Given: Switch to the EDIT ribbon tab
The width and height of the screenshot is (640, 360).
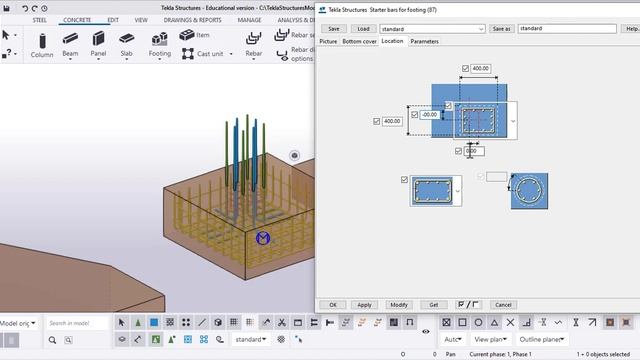Looking at the screenshot, I should 113,20.
